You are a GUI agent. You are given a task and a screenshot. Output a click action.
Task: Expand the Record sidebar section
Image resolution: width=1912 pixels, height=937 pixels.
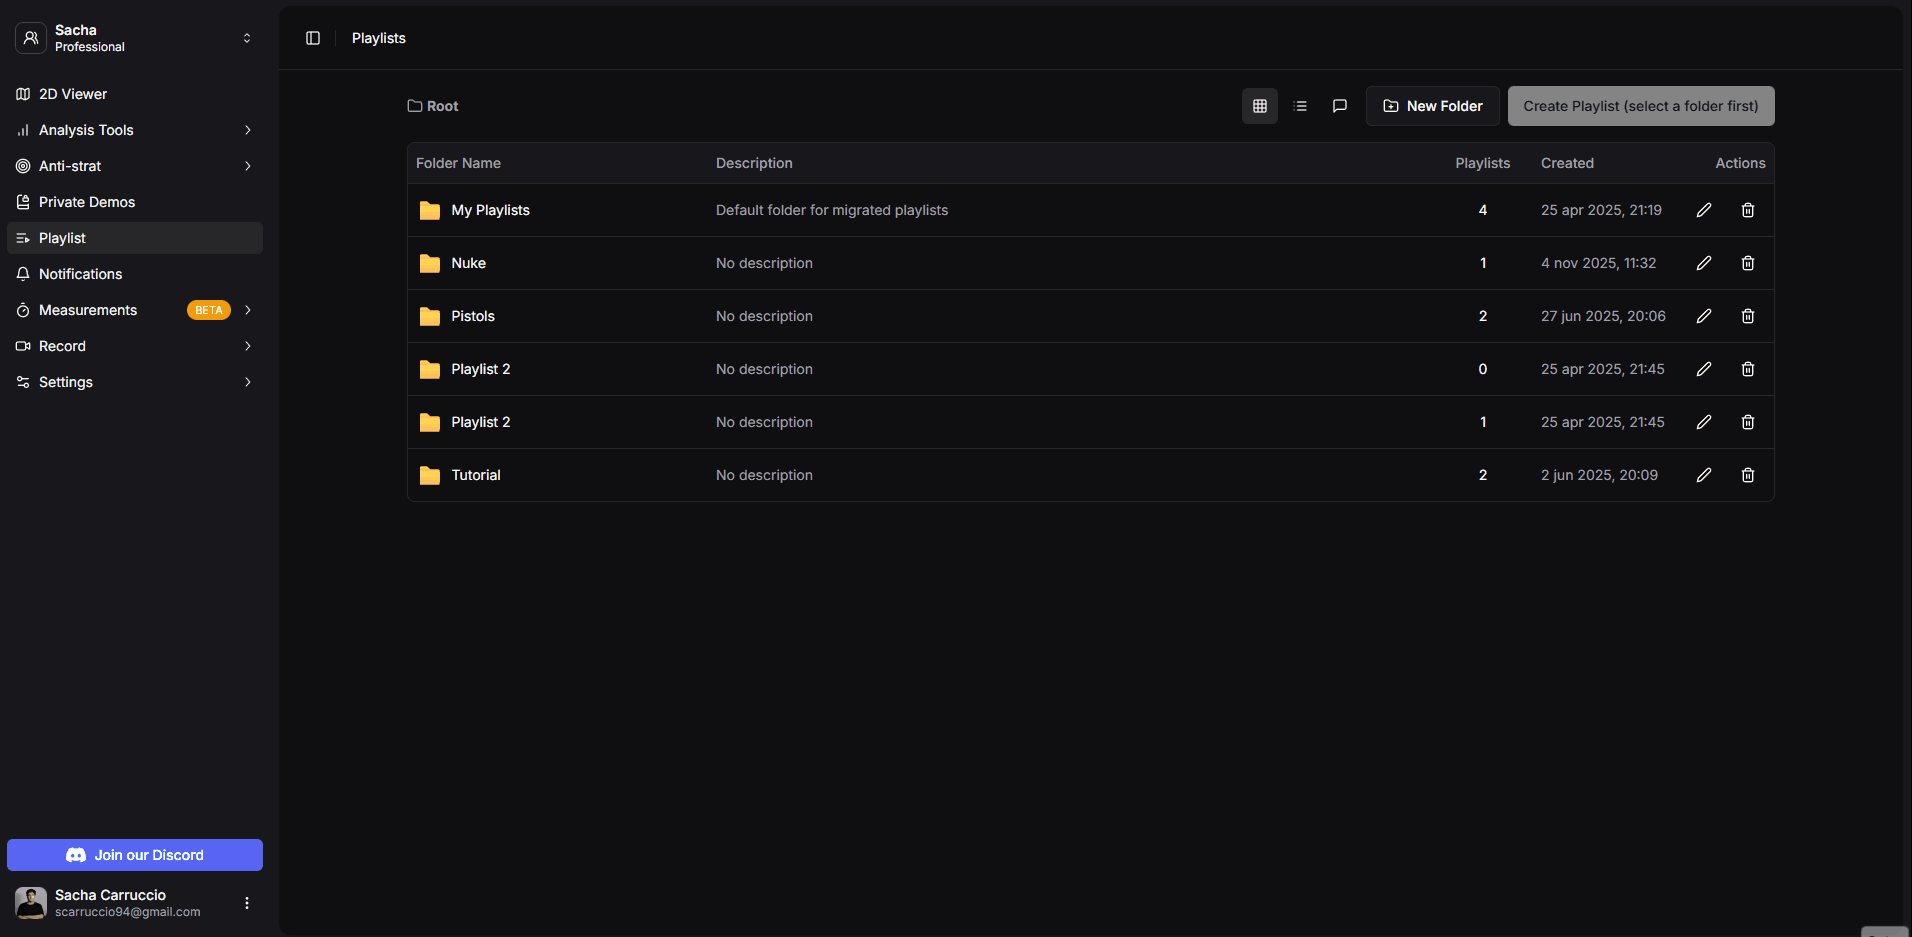point(247,346)
